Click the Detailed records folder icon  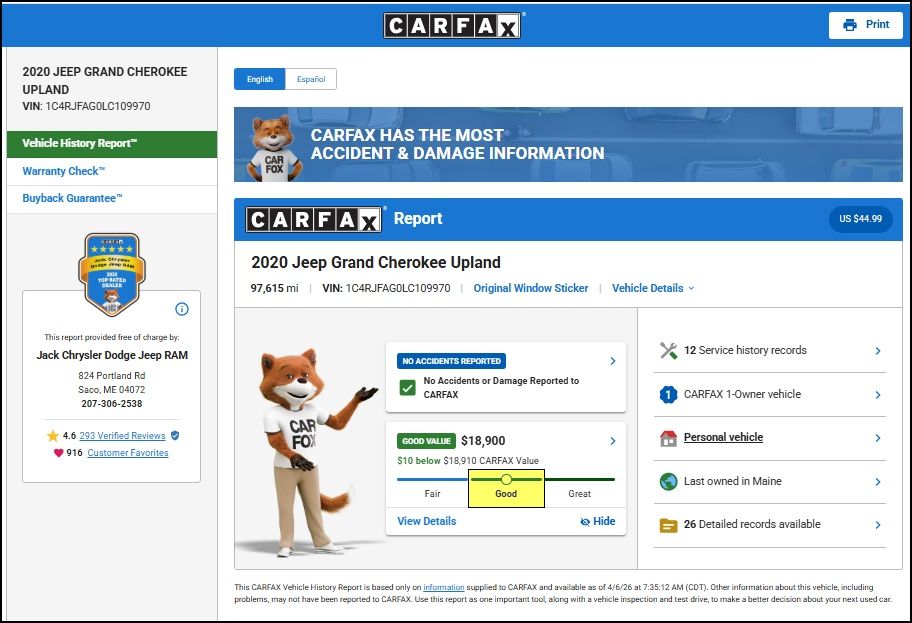pos(669,525)
